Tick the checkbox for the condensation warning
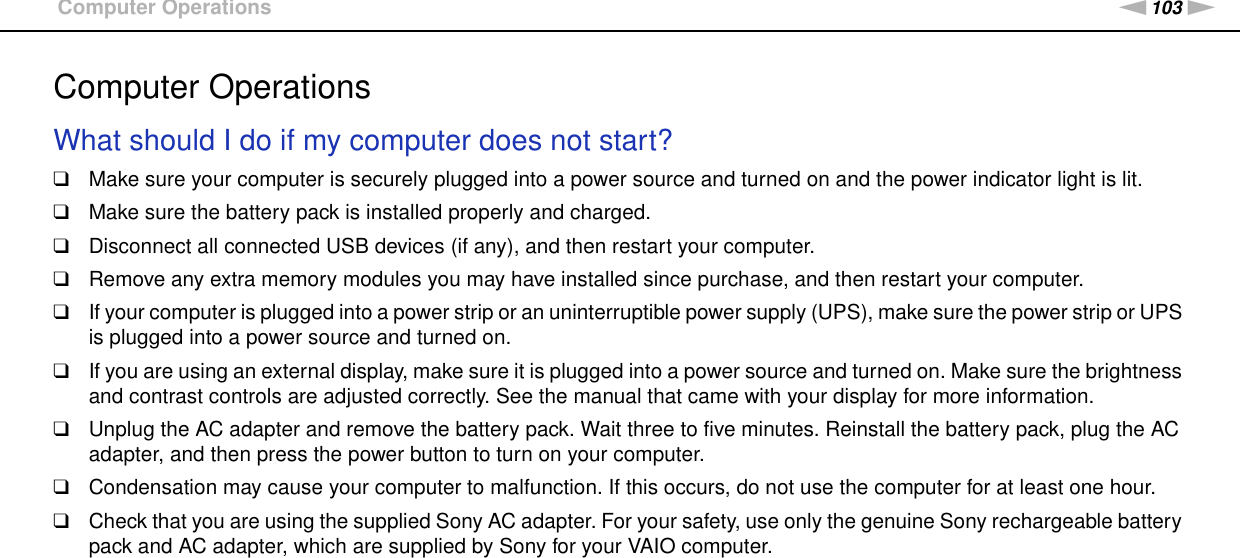Viewport: 1240px width, 558px height. coord(62,488)
